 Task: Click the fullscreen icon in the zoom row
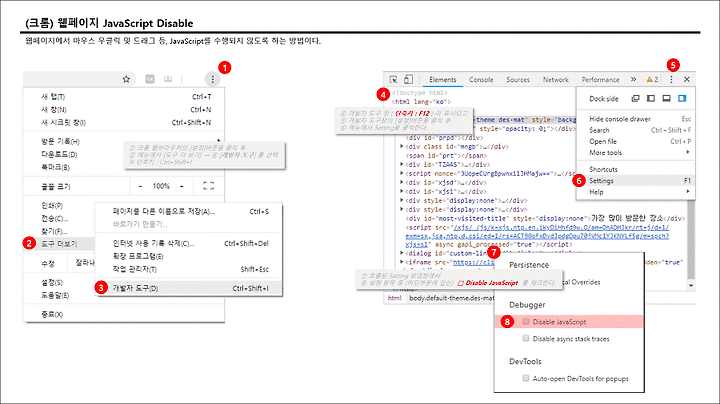point(208,186)
